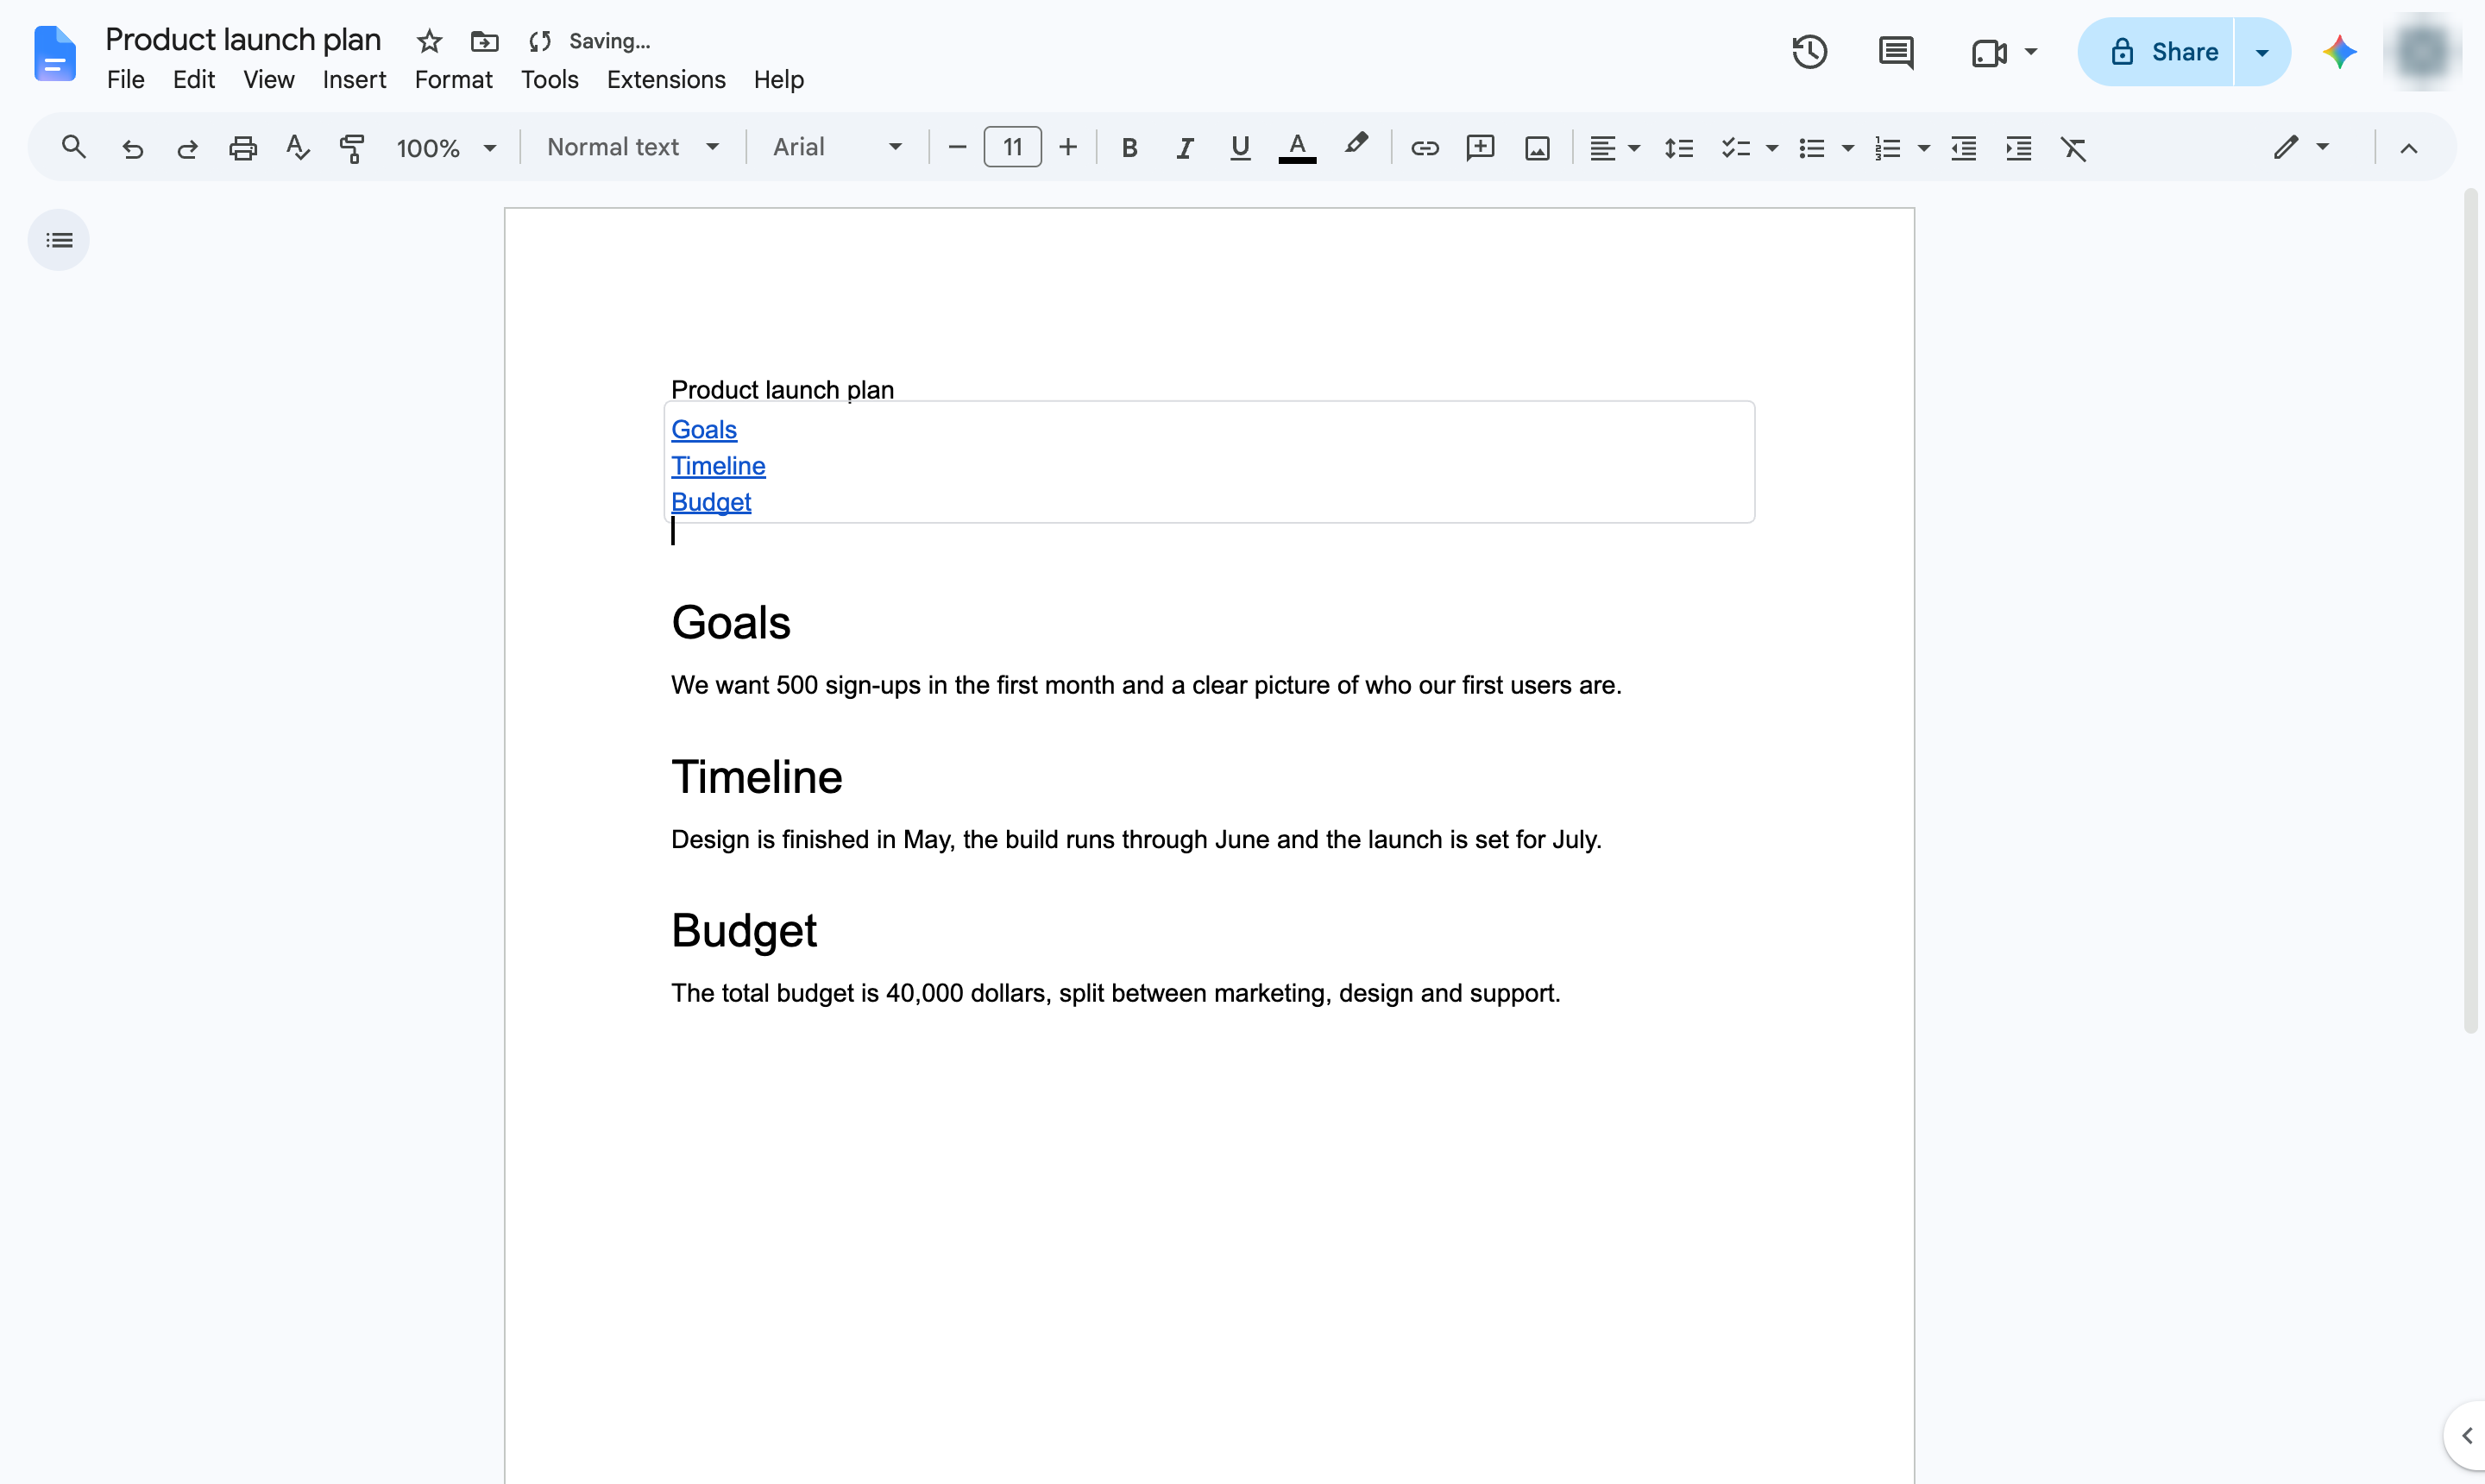Apply a numbered list
This screenshot has width=2485, height=1484.
tap(1887, 148)
